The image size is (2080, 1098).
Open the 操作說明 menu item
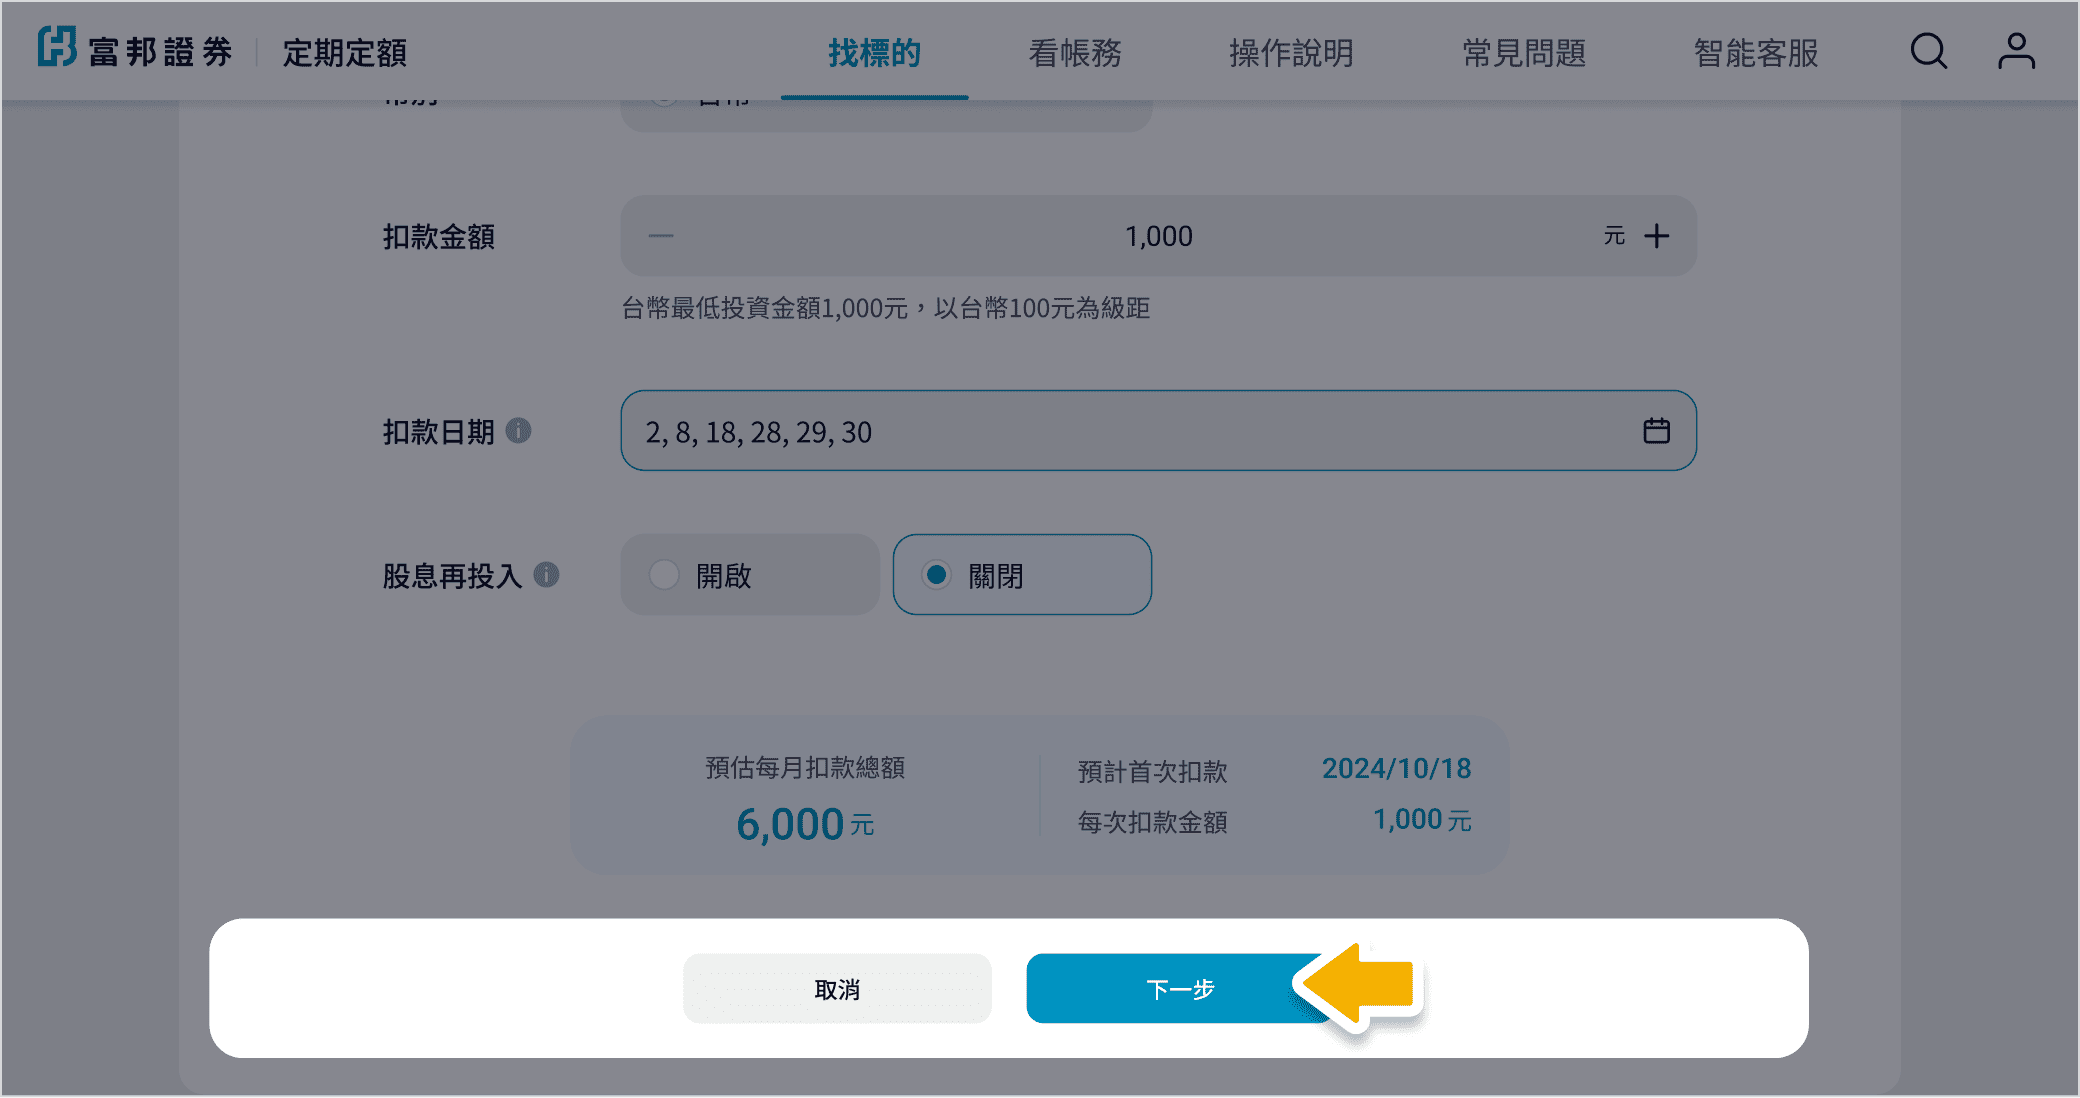(x=1291, y=53)
